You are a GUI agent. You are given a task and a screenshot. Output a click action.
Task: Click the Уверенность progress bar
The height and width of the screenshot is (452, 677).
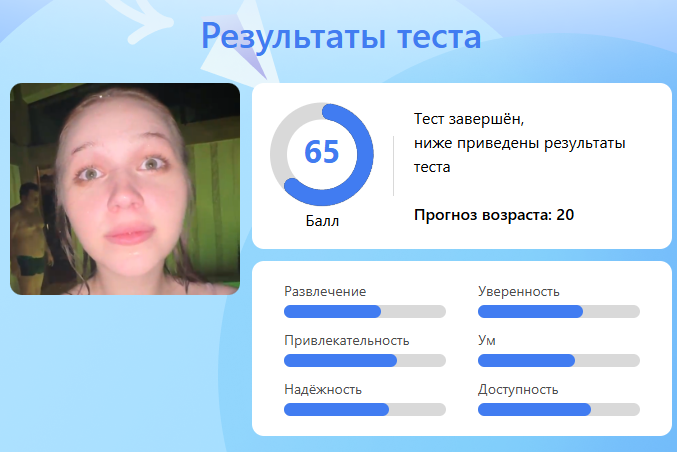point(559,311)
